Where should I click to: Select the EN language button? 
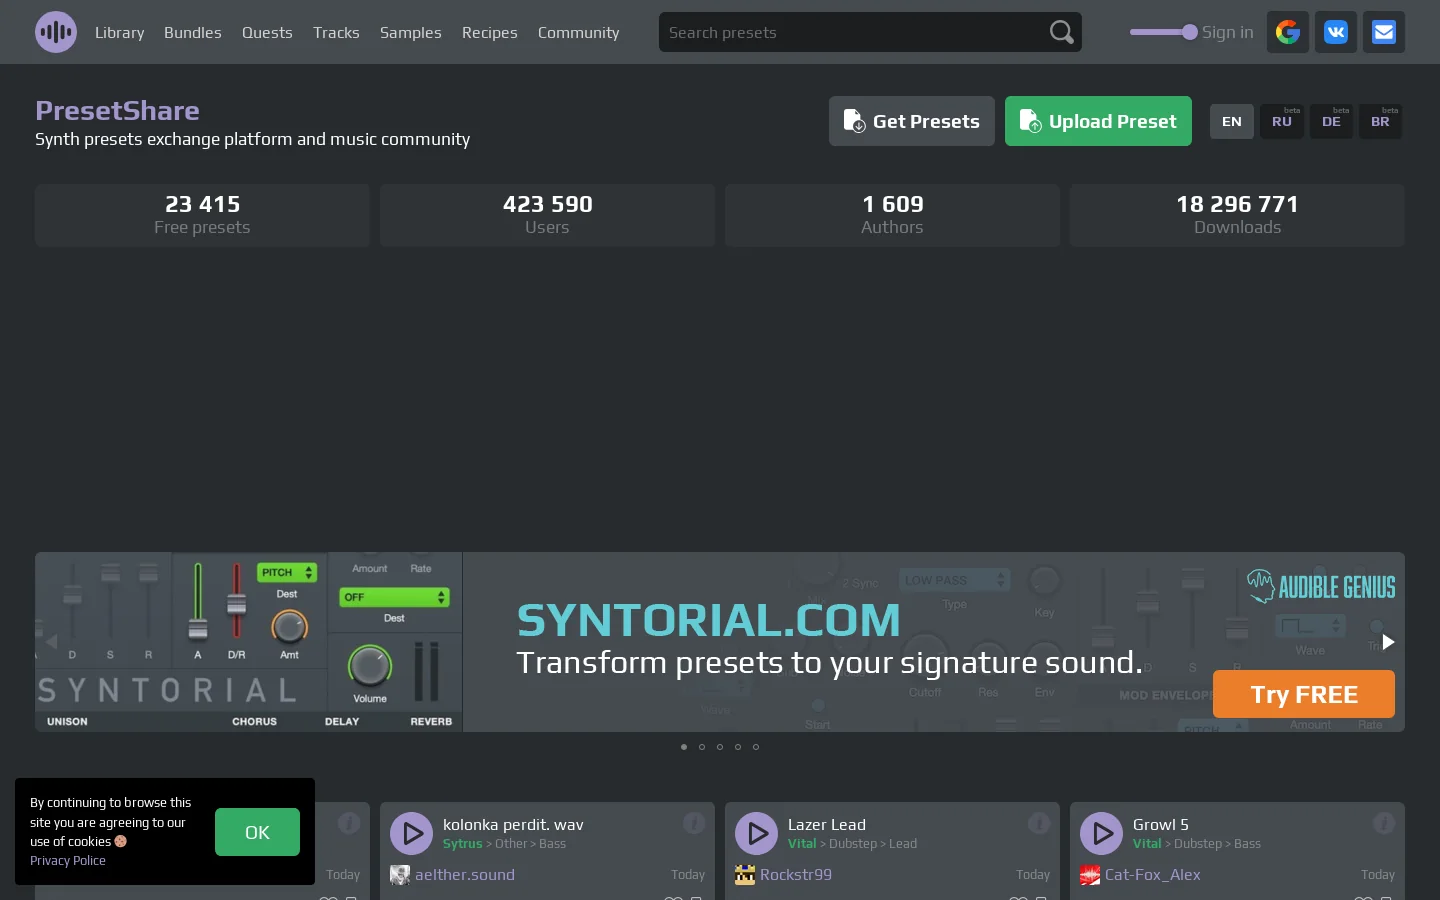pyautogui.click(x=1232, y=121)
